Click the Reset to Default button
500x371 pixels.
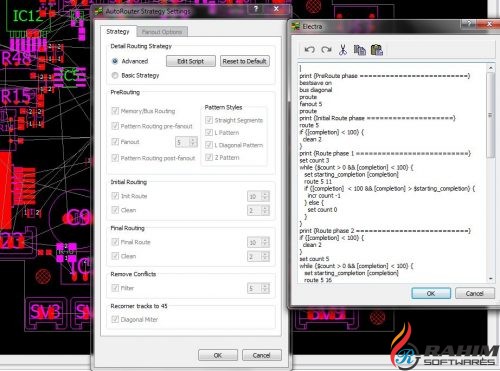[x=245, y=61]
